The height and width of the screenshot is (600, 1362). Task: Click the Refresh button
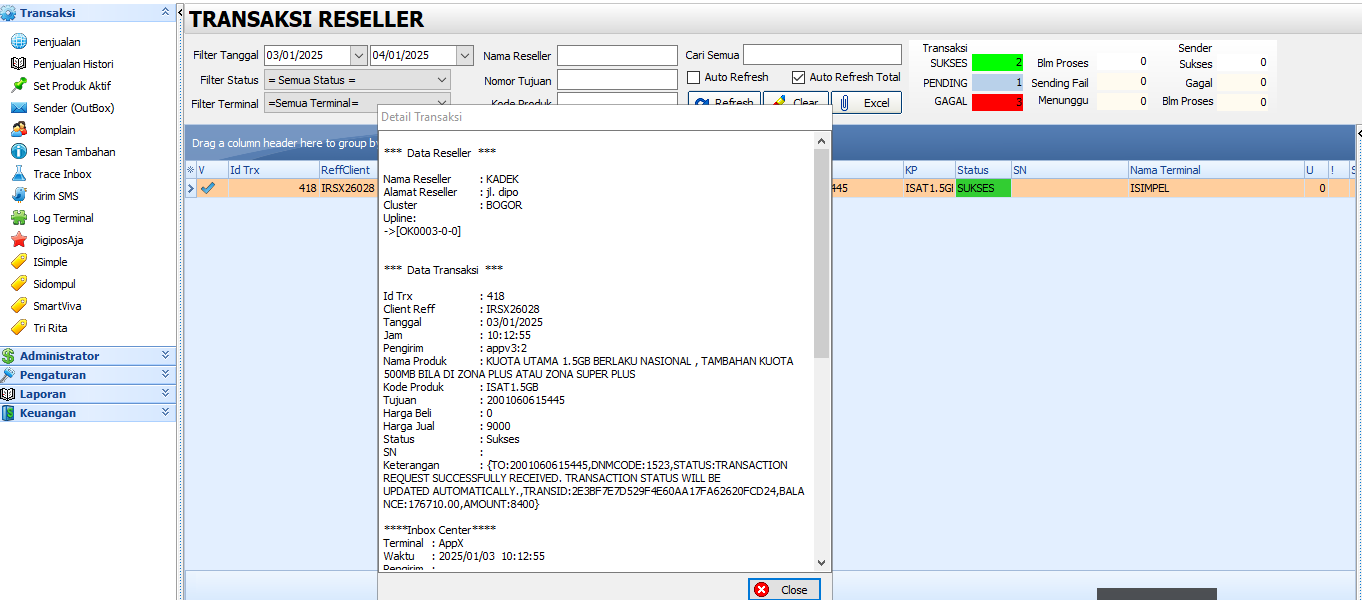(x=723, y=102)
